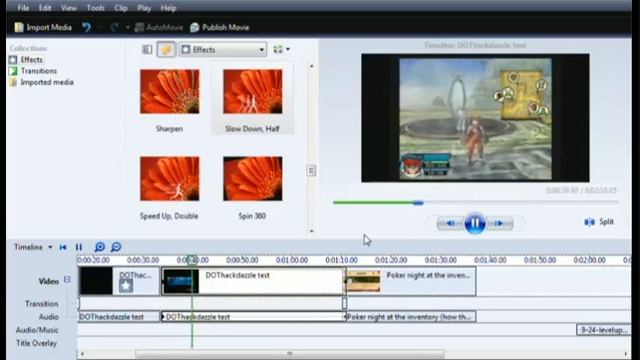
Task: Click the effects list scrollbar thumb
Action: pyautogui.click(x=311, y=170)
